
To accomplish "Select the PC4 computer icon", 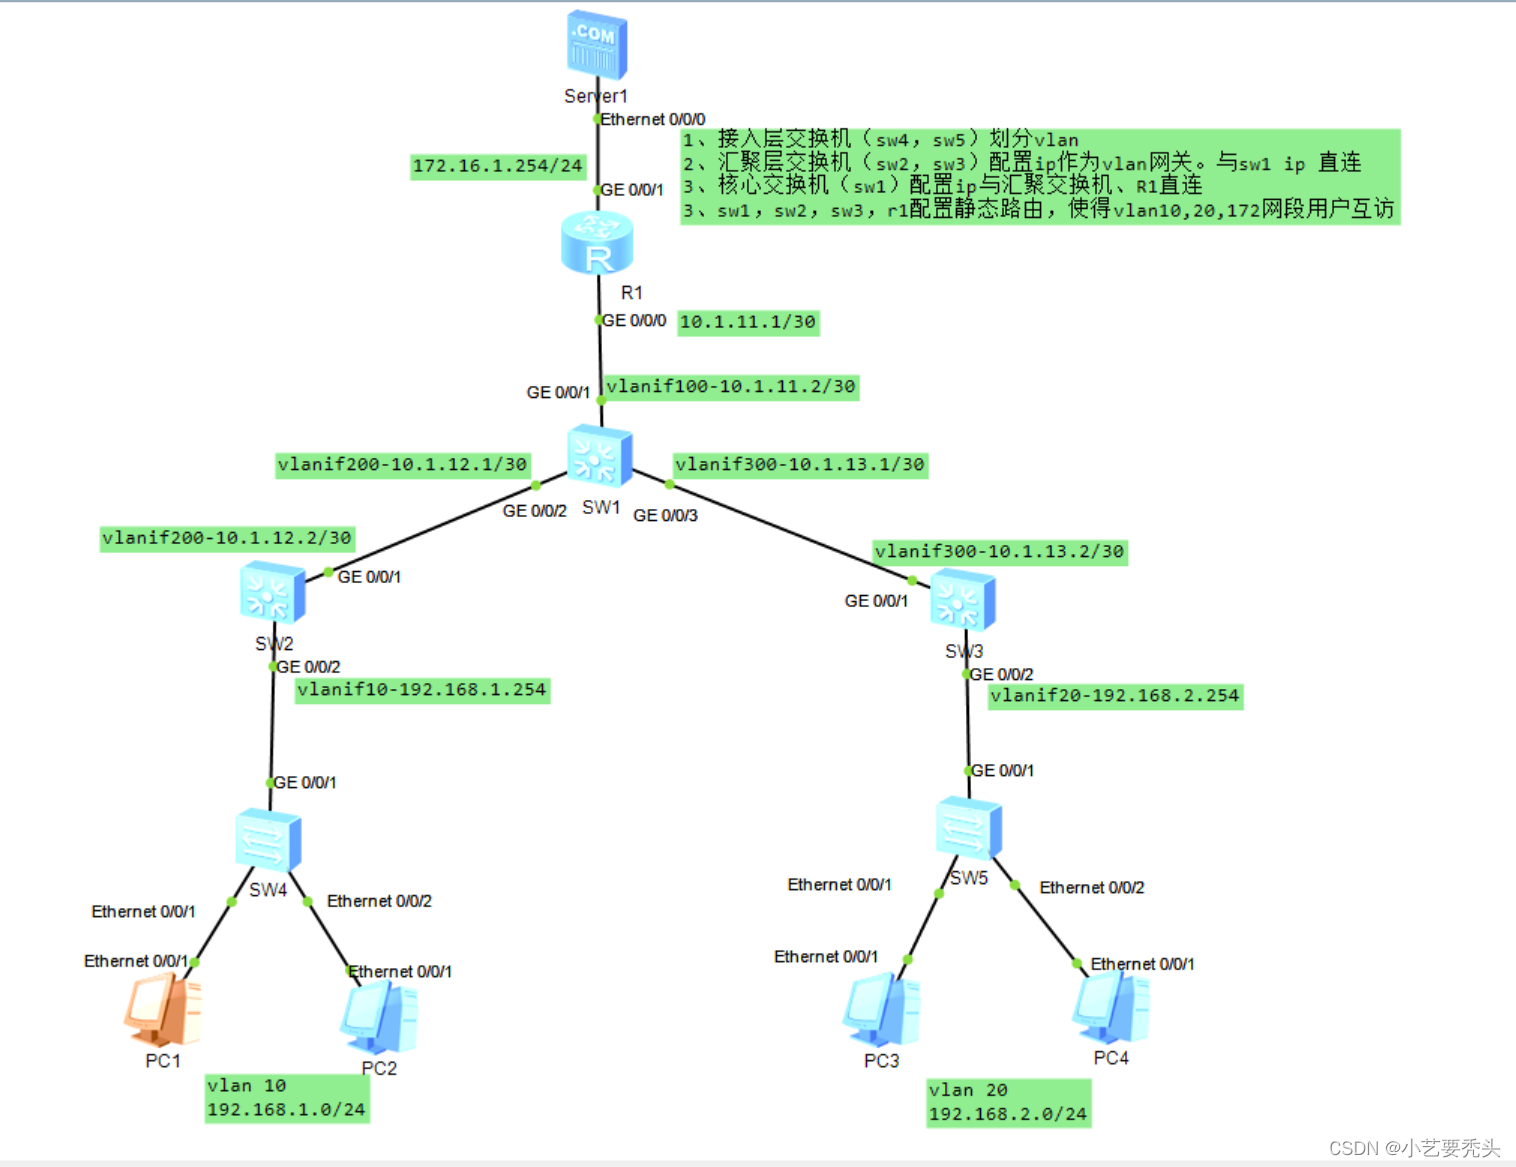I will coord(1111,1008).
